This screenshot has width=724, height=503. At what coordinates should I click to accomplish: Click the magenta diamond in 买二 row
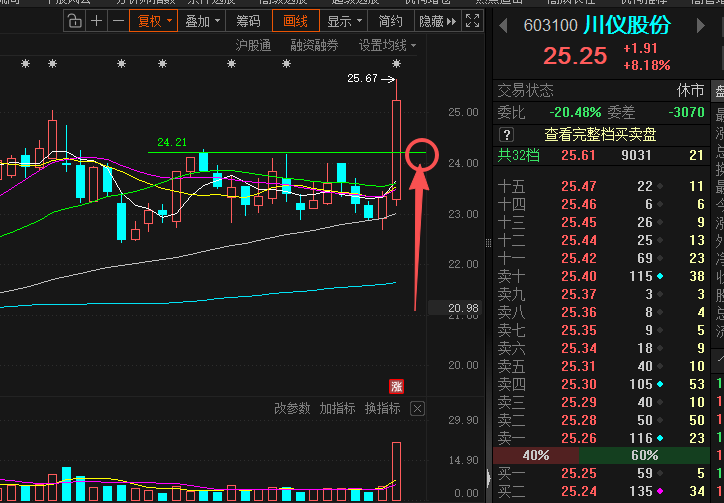660,491
